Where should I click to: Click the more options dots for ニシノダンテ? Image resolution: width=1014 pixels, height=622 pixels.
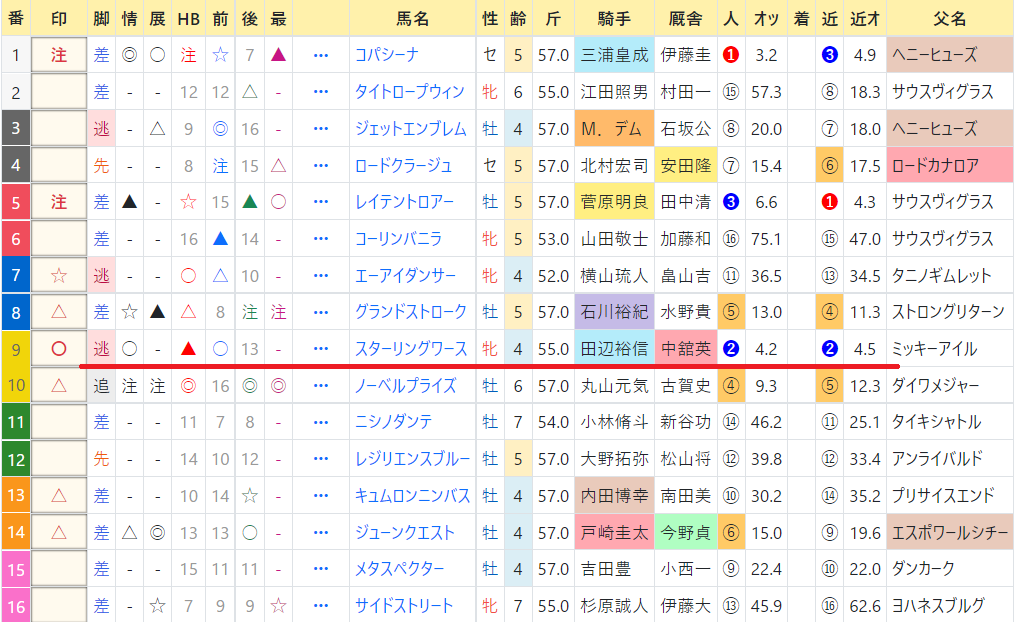coord(321,423)
